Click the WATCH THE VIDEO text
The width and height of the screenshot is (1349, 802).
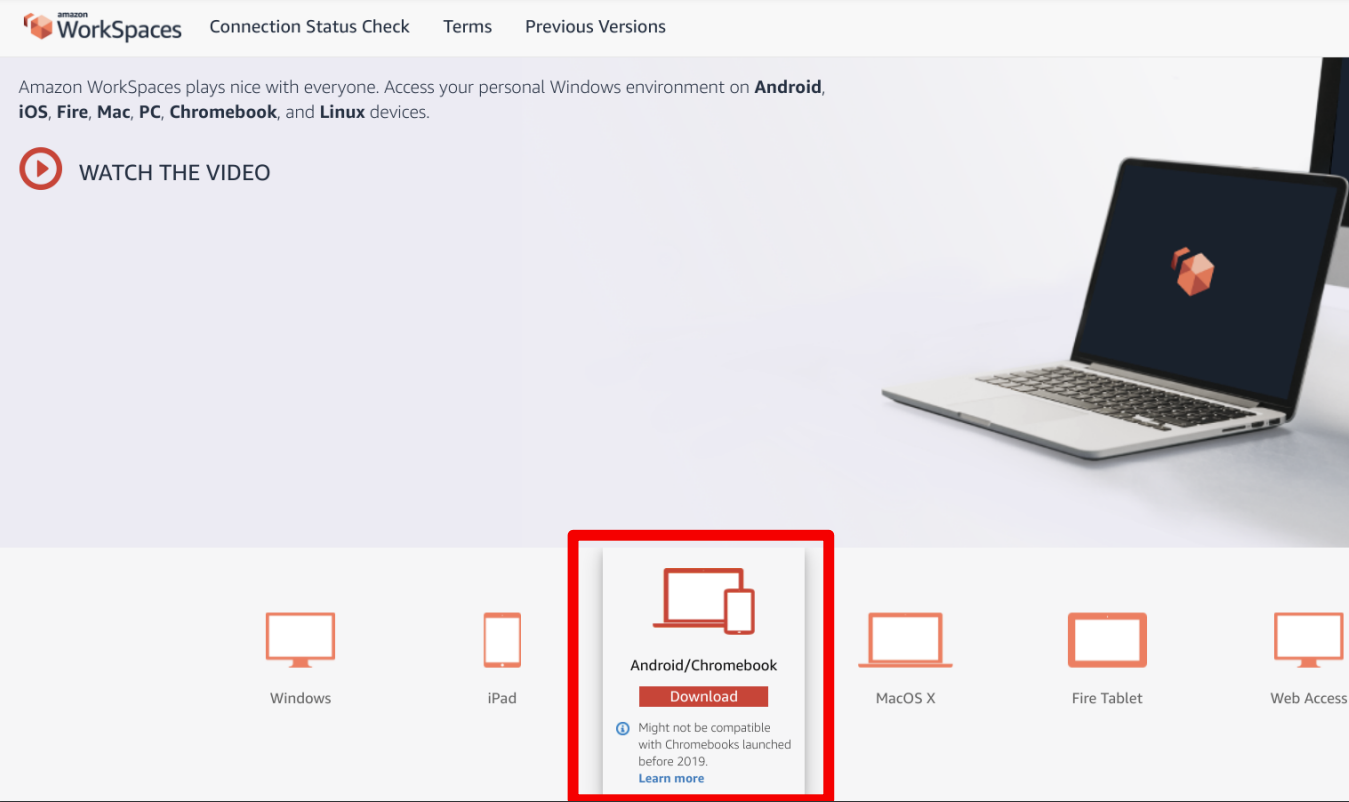(174, 172)
